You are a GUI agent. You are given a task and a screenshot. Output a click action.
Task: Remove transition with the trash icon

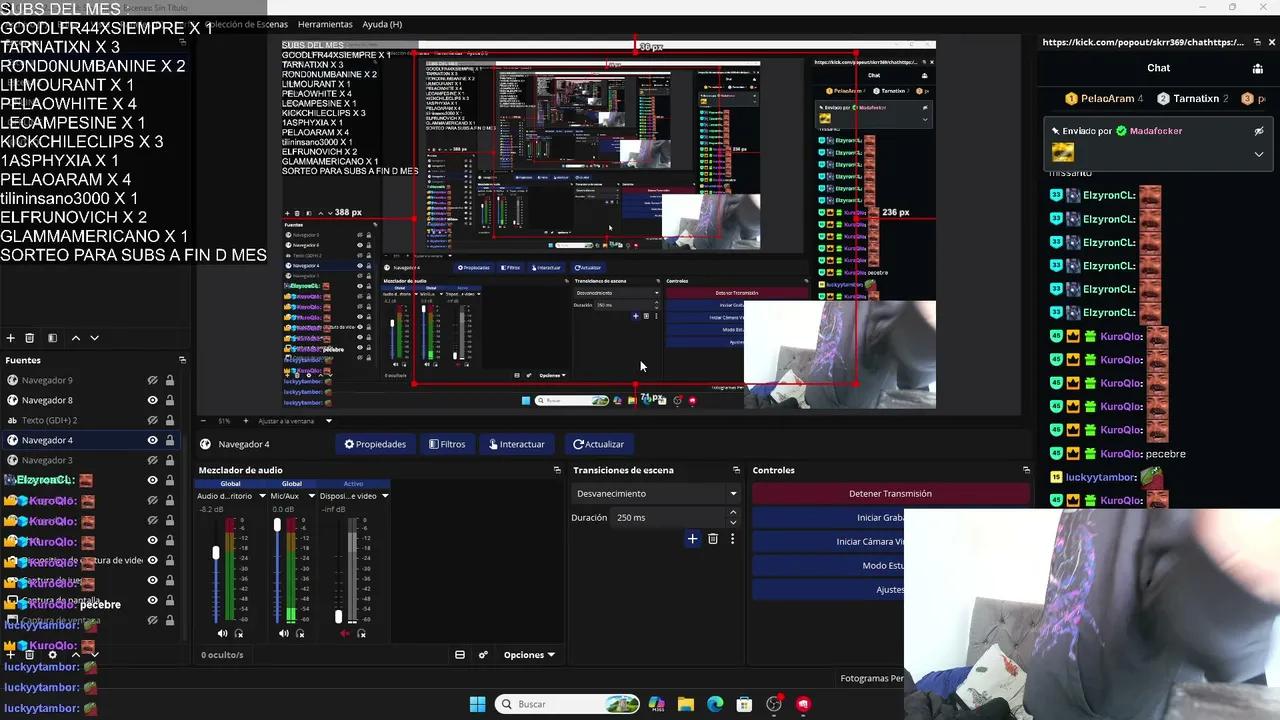click(x=713, y=539)
